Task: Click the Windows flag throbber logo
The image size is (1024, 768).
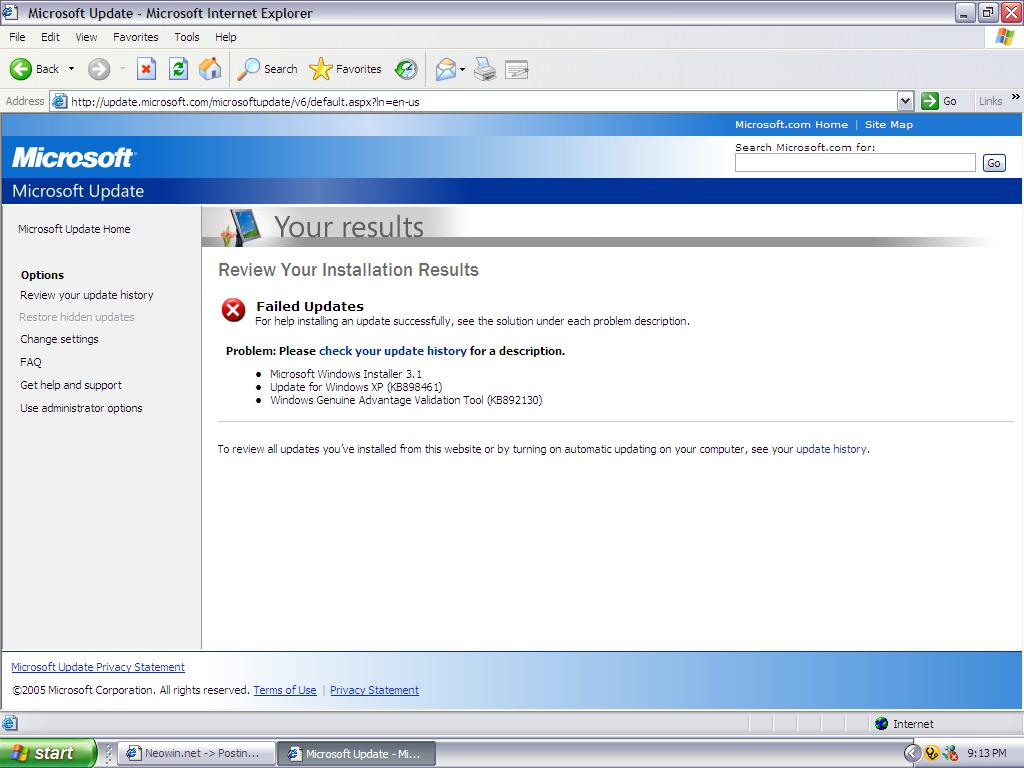Action: [x=1005, y=37]
